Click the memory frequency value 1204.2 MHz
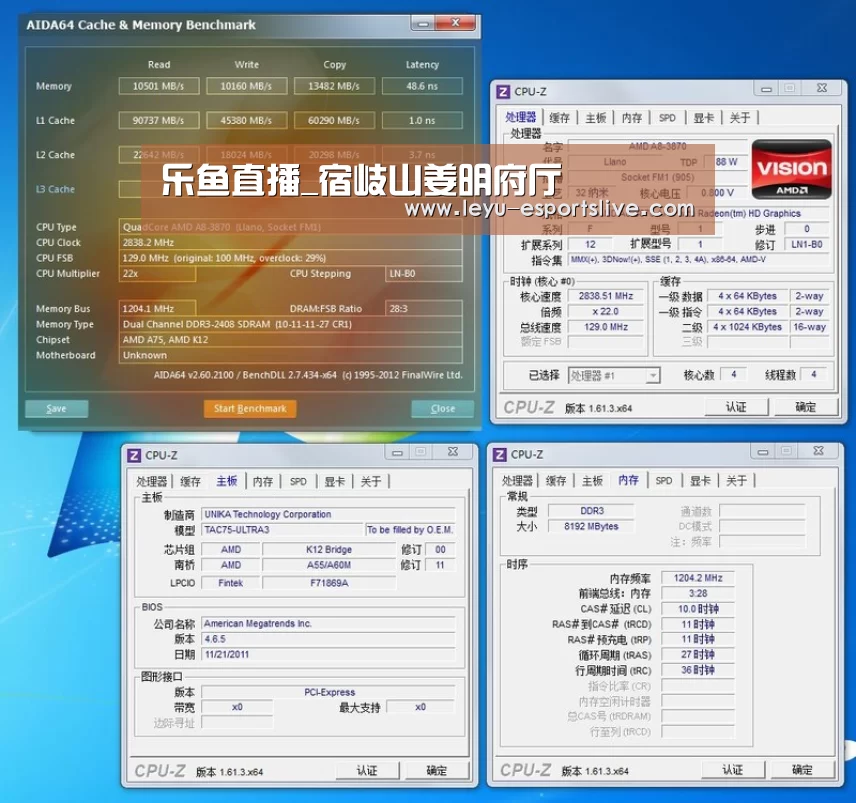The width and height of the screenshot is (856, 803). (x=698, y=578)
